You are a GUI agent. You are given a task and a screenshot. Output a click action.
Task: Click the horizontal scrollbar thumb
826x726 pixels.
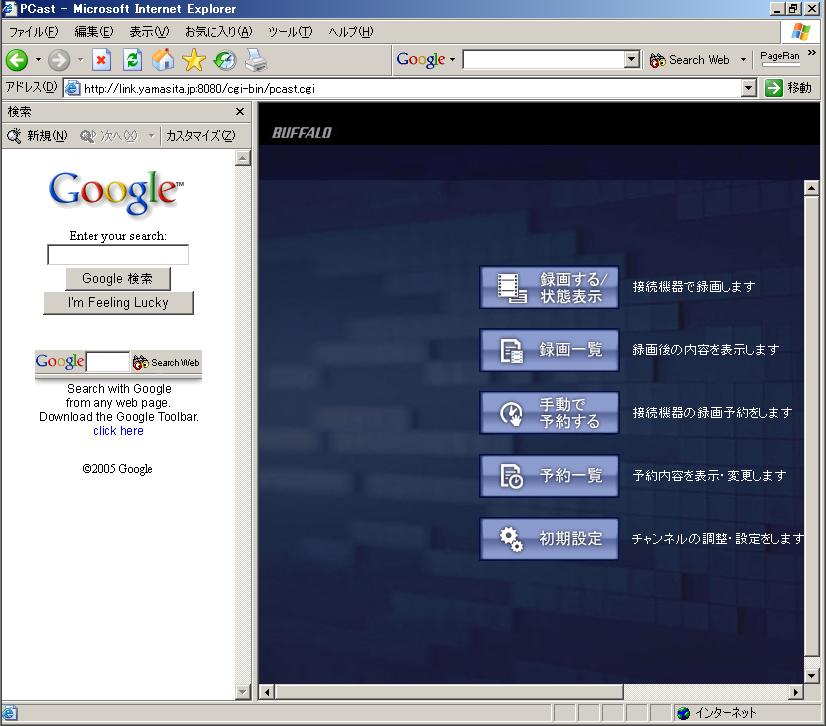pos(449,692)
